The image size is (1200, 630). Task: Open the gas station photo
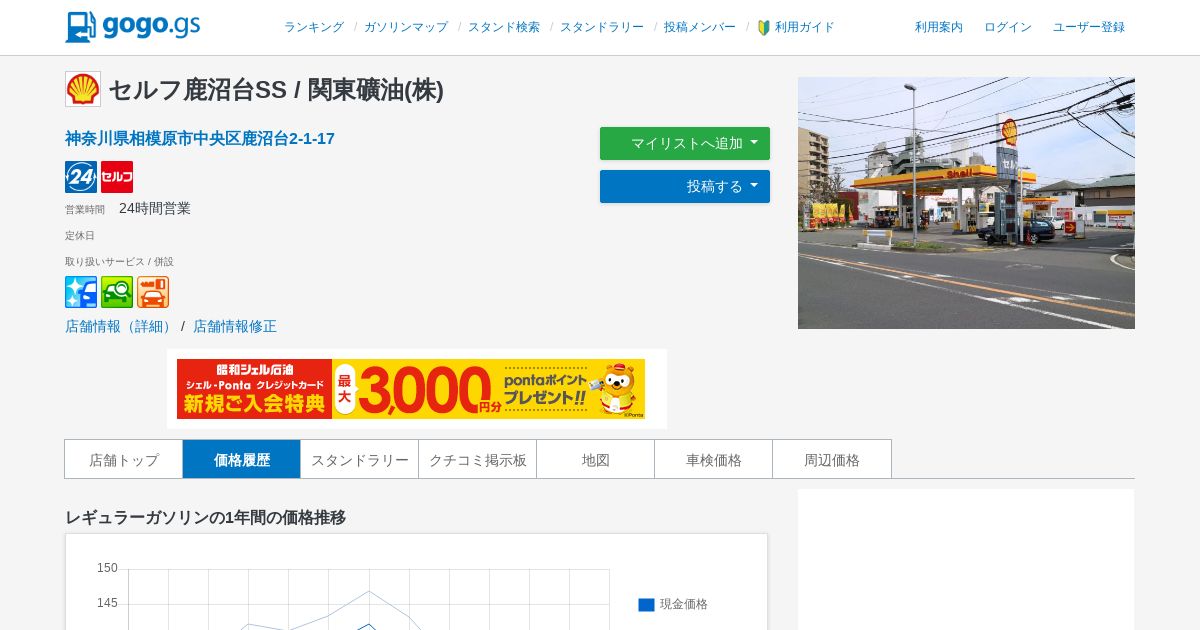coord(966,203)
